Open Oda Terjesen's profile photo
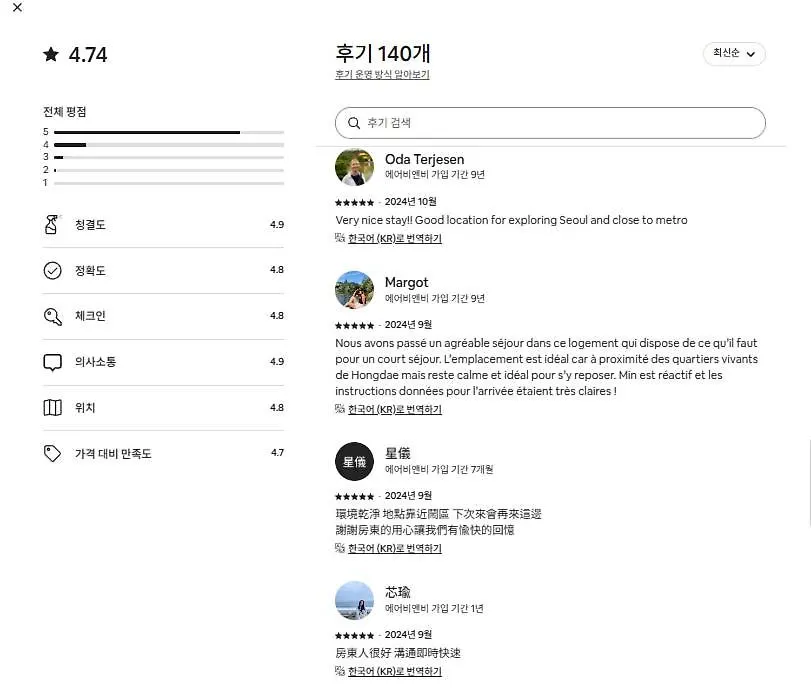This screenshot has height=700, width=811. (354, 167)
